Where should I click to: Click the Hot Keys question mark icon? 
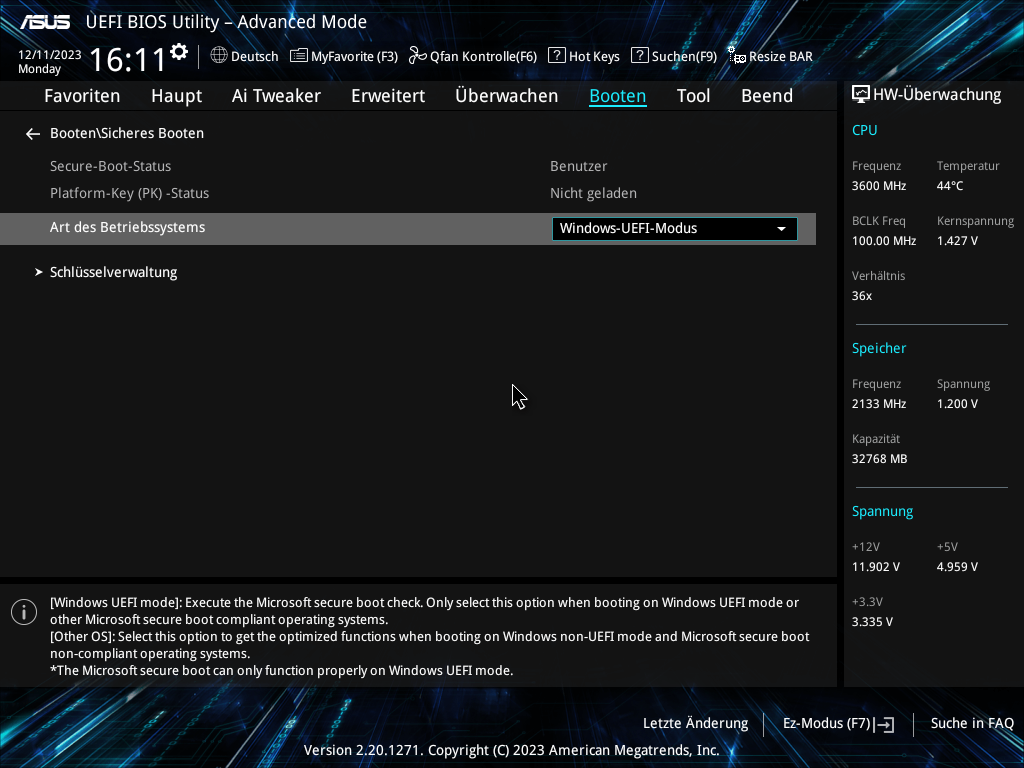point(556,56)
